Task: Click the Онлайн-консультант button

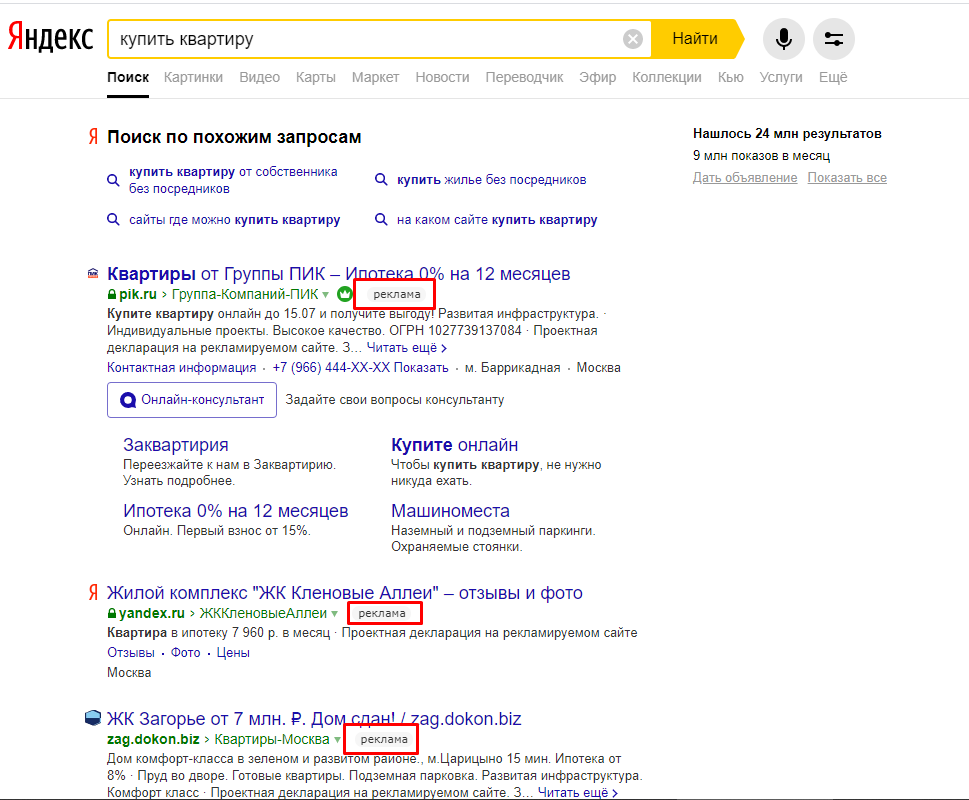Action: [192, 400]
